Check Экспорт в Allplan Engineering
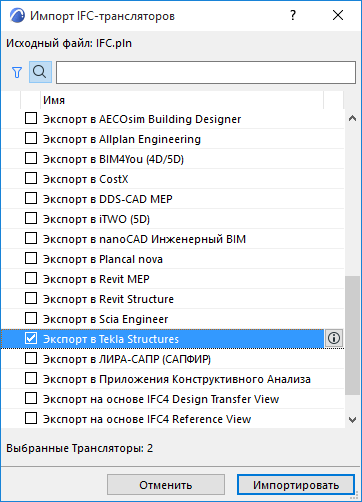This screenshot has height=502, width=362. point(31,138)
